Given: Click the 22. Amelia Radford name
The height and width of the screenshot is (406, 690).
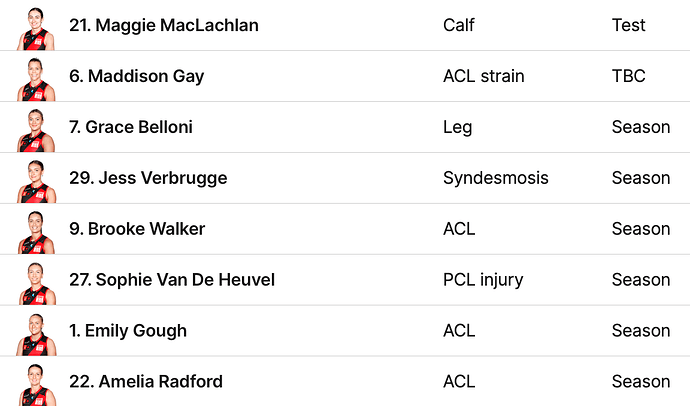Looking at the screenshot, I should (146, 382).
